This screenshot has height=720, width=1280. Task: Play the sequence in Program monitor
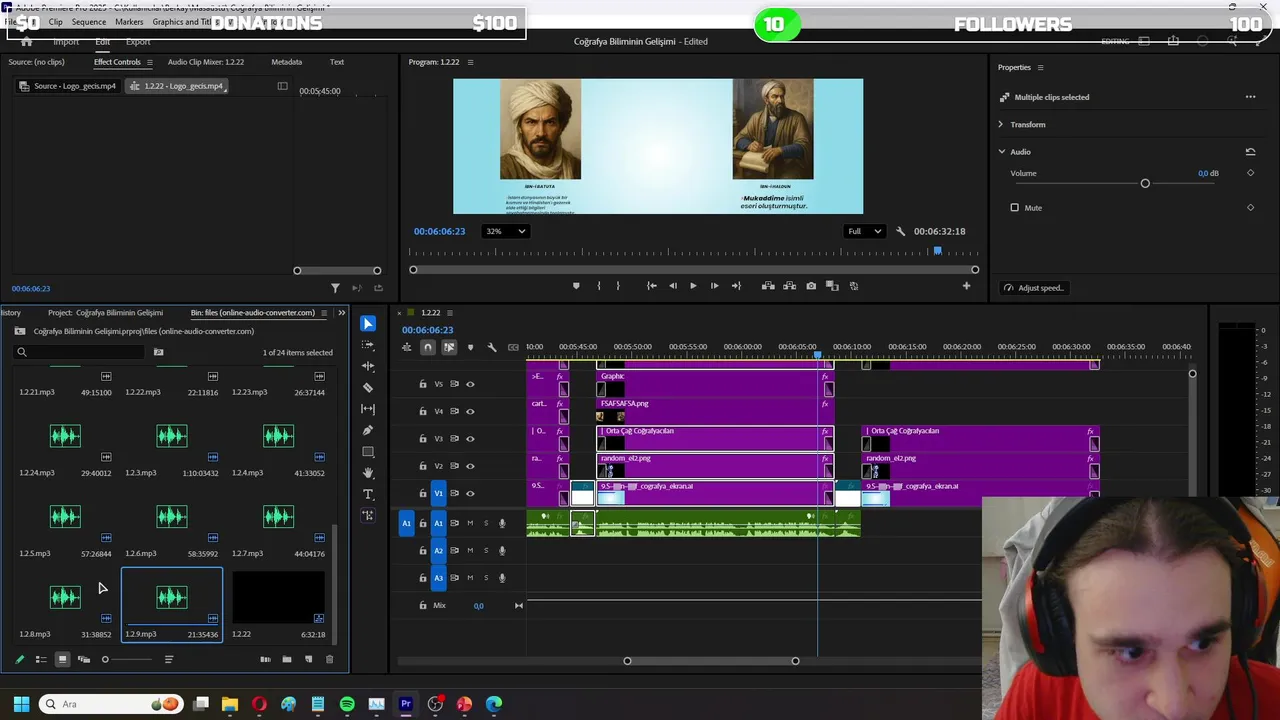693,286
